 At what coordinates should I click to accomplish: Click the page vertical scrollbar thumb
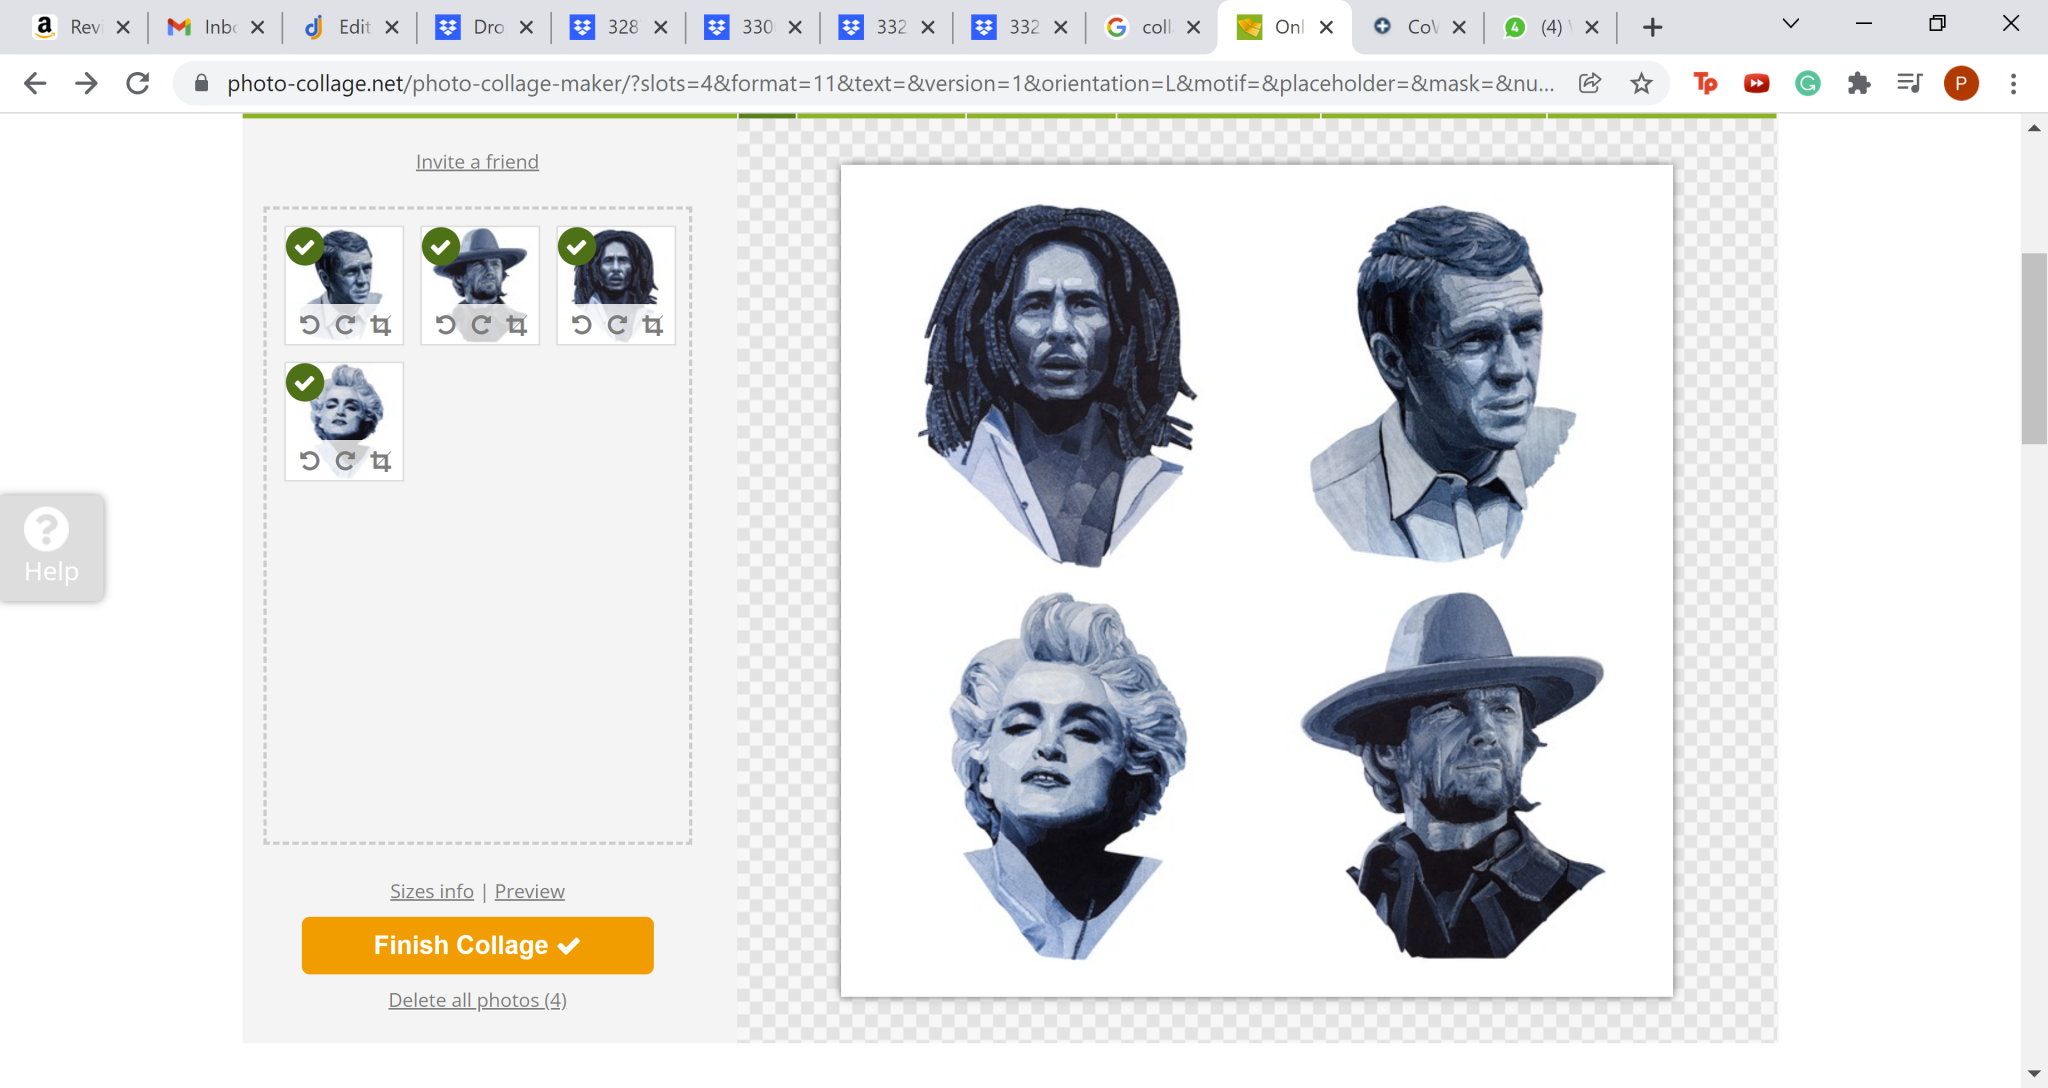[x=2034, y=348]
